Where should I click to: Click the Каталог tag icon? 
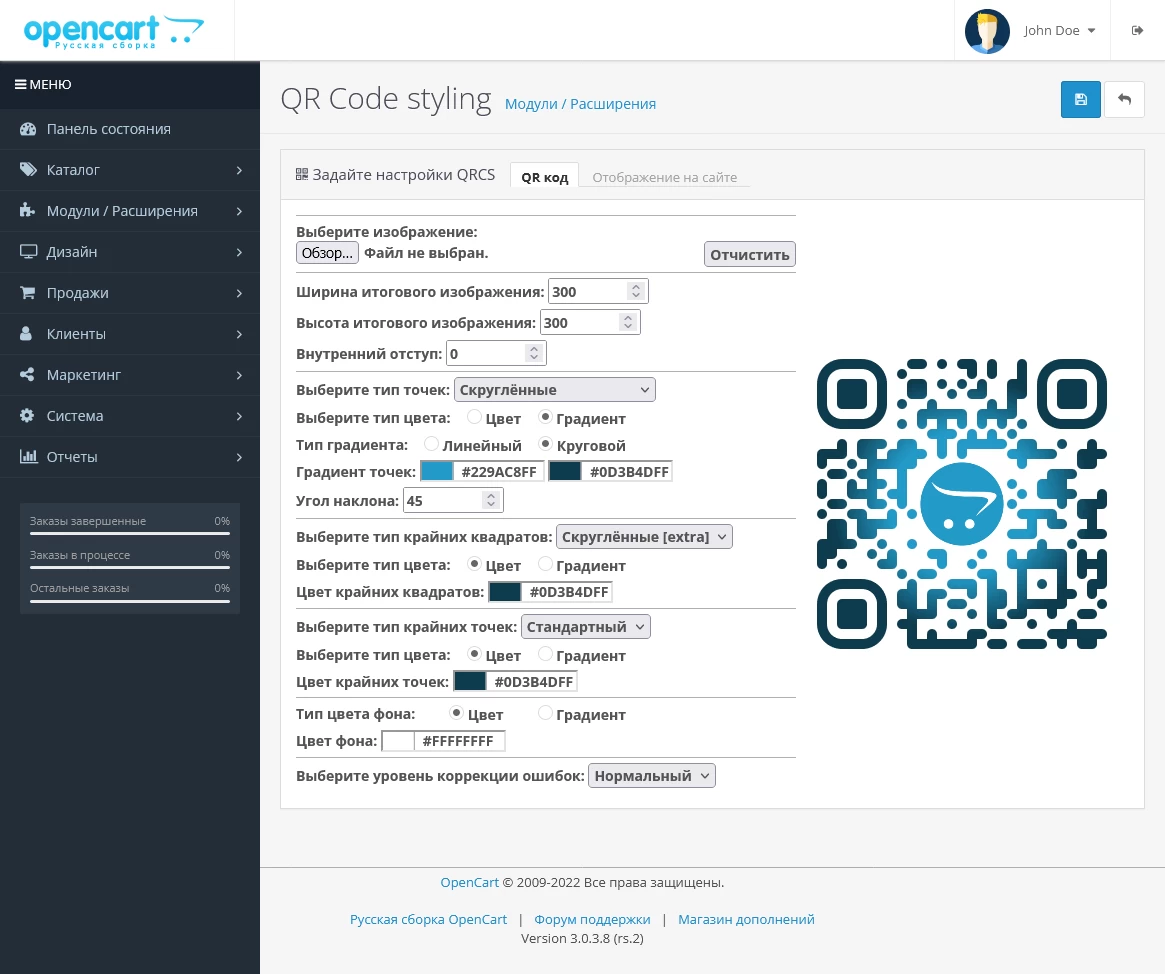pyautogui.click(x=27, y=170)
